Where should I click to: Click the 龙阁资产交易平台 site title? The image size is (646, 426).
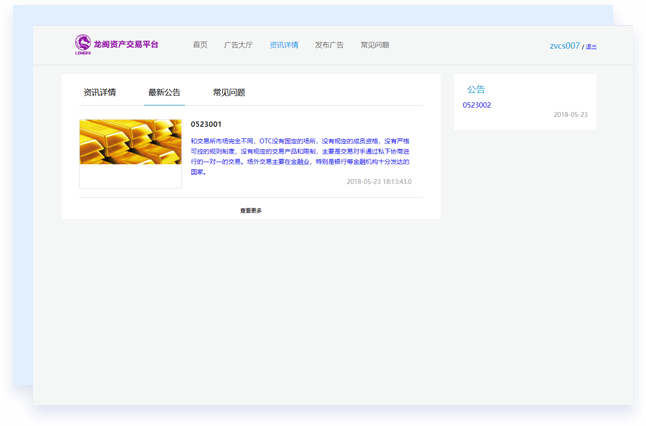[125, 45]
